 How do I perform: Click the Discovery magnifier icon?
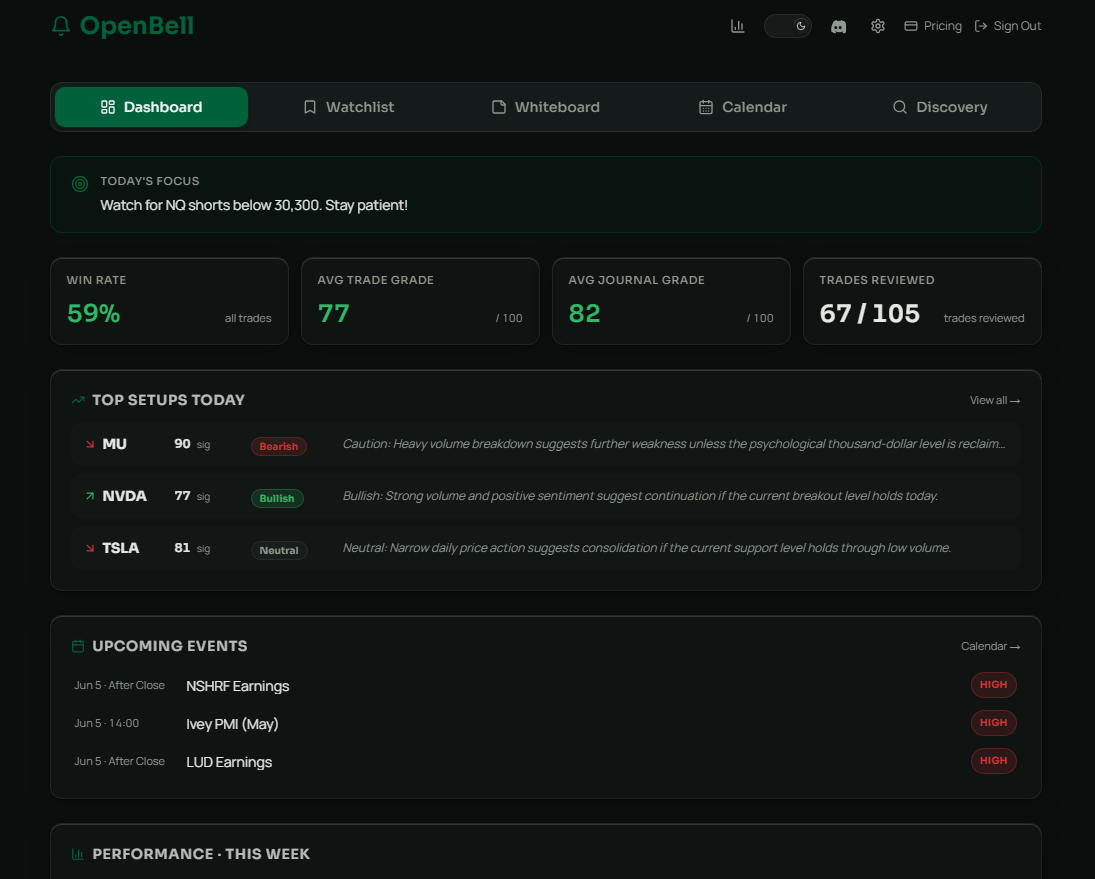(900, 107)
